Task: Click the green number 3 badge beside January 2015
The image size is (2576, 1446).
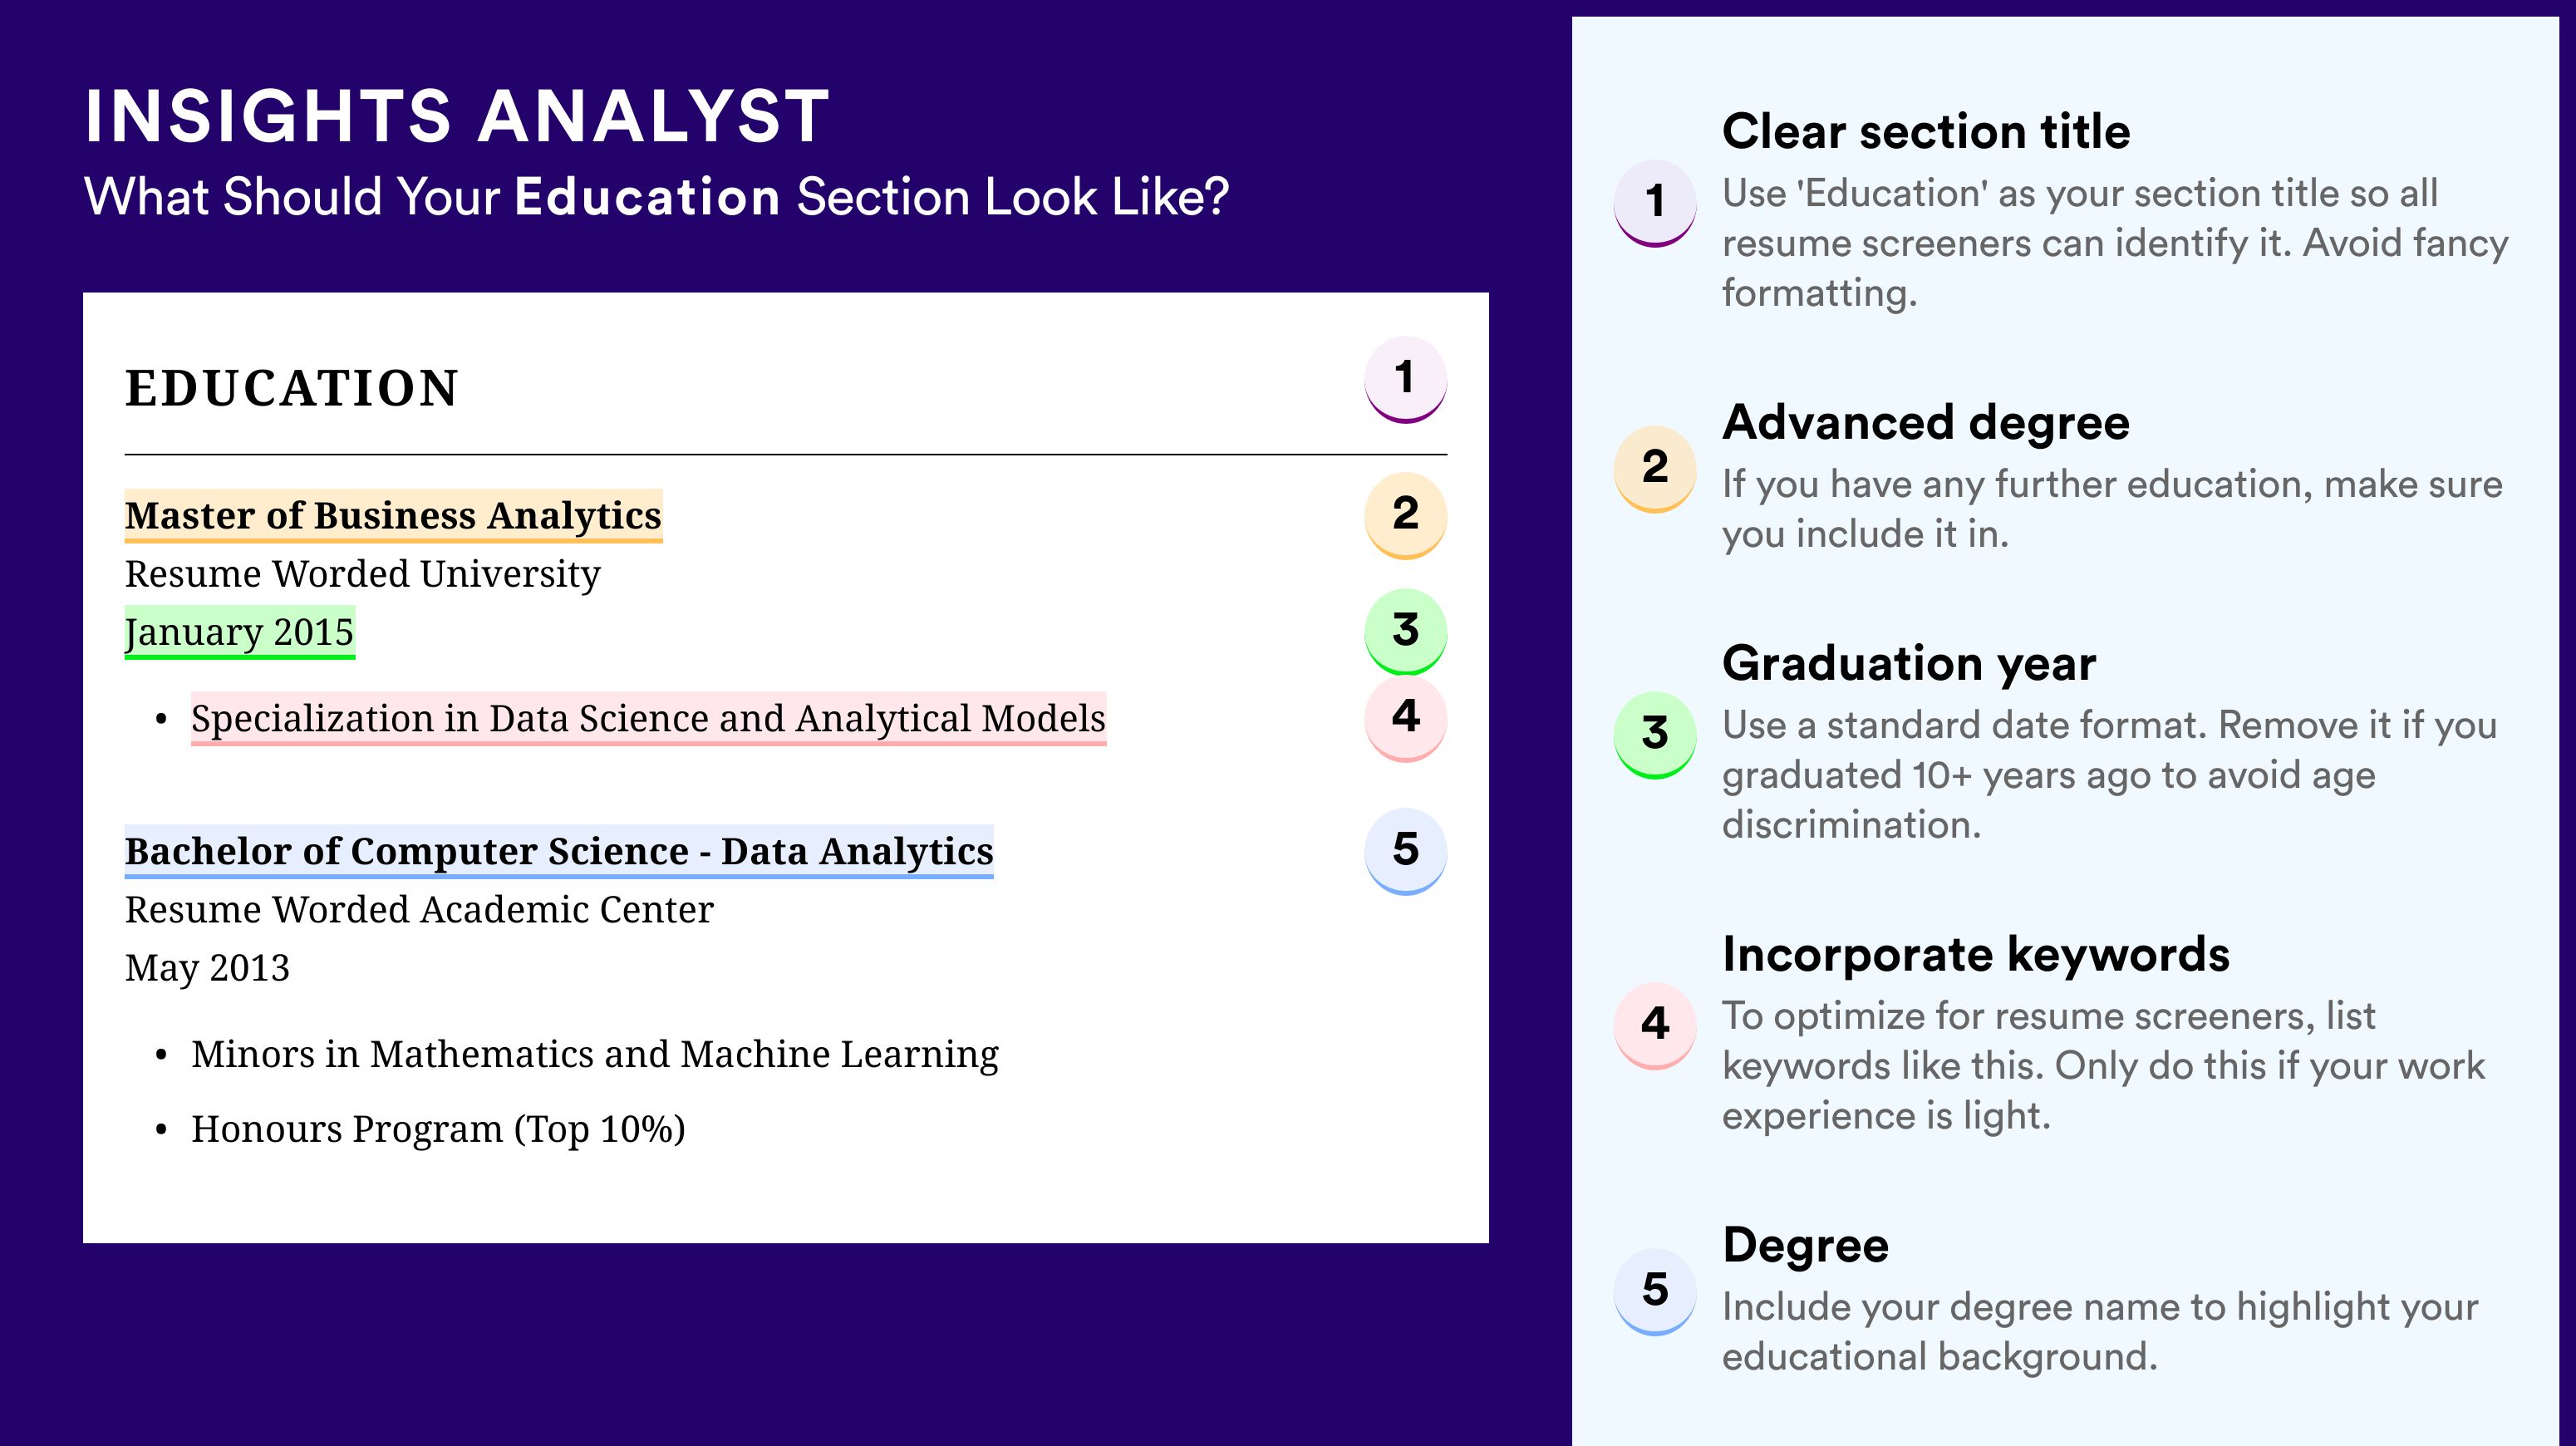Action: [x=1405, y=631]
